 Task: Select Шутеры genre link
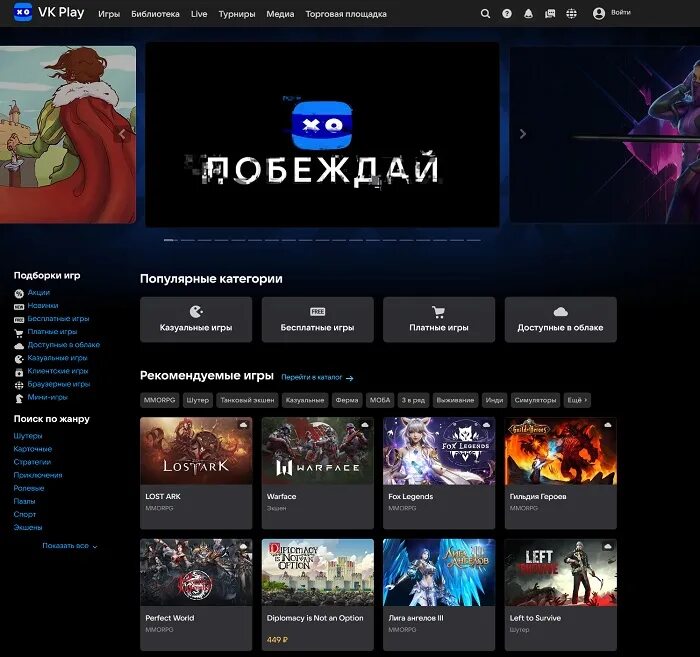coord(28,436)
